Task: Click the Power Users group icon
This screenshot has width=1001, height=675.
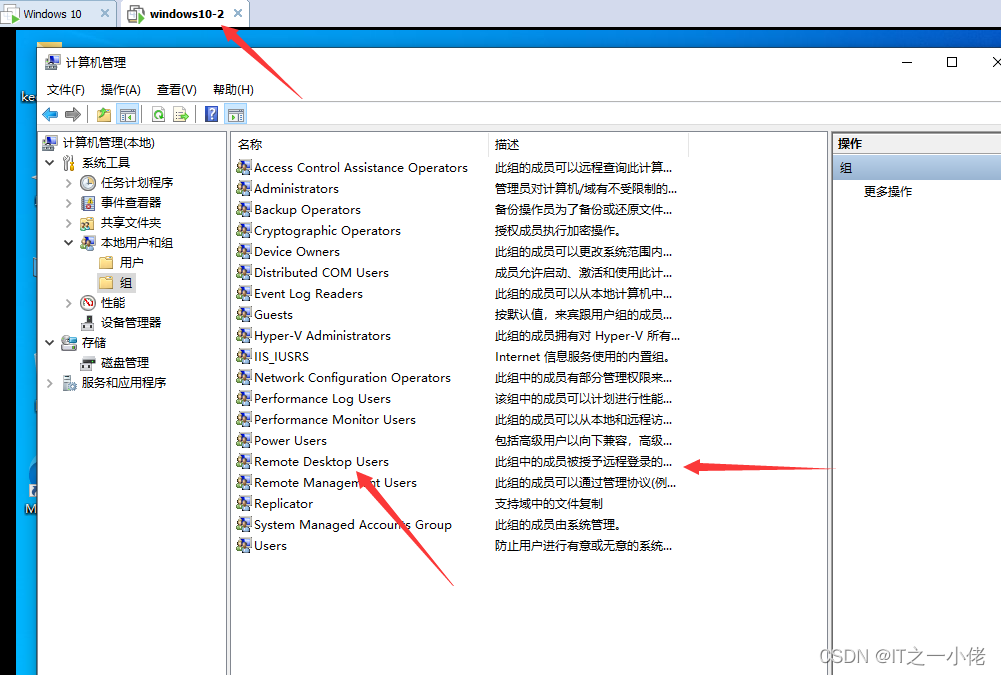Action: pyautogui.click(x=243, y=440)
